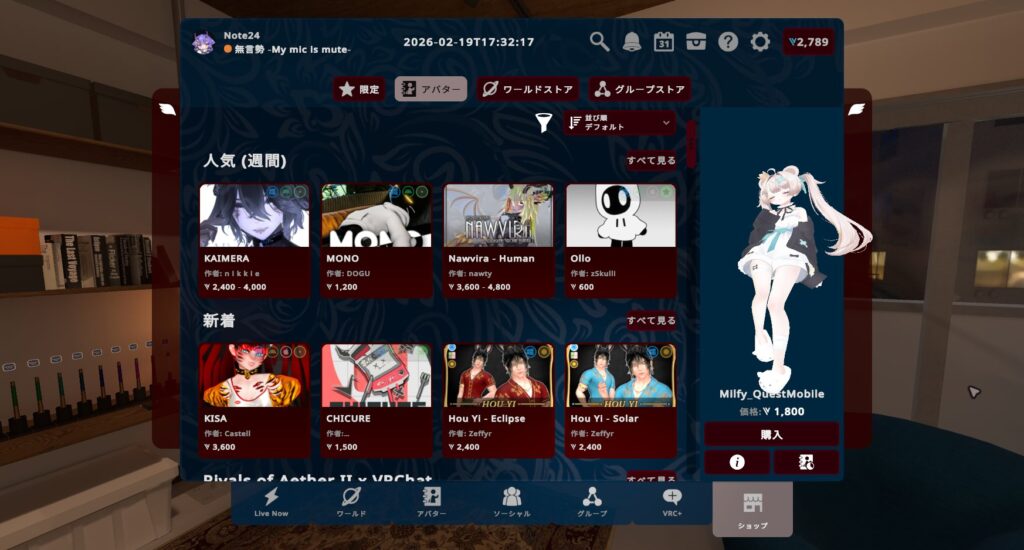This screenshot has height=550, width=1024.
Task: Open the search magnifier icon
Action: click(599, 41)
